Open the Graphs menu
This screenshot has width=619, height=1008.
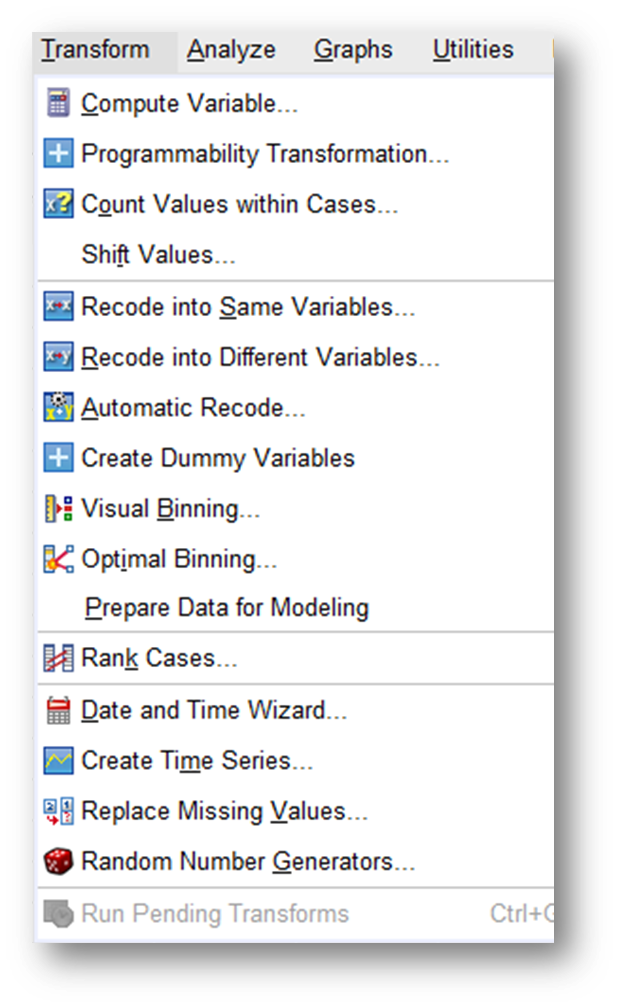tap(353, 50)
